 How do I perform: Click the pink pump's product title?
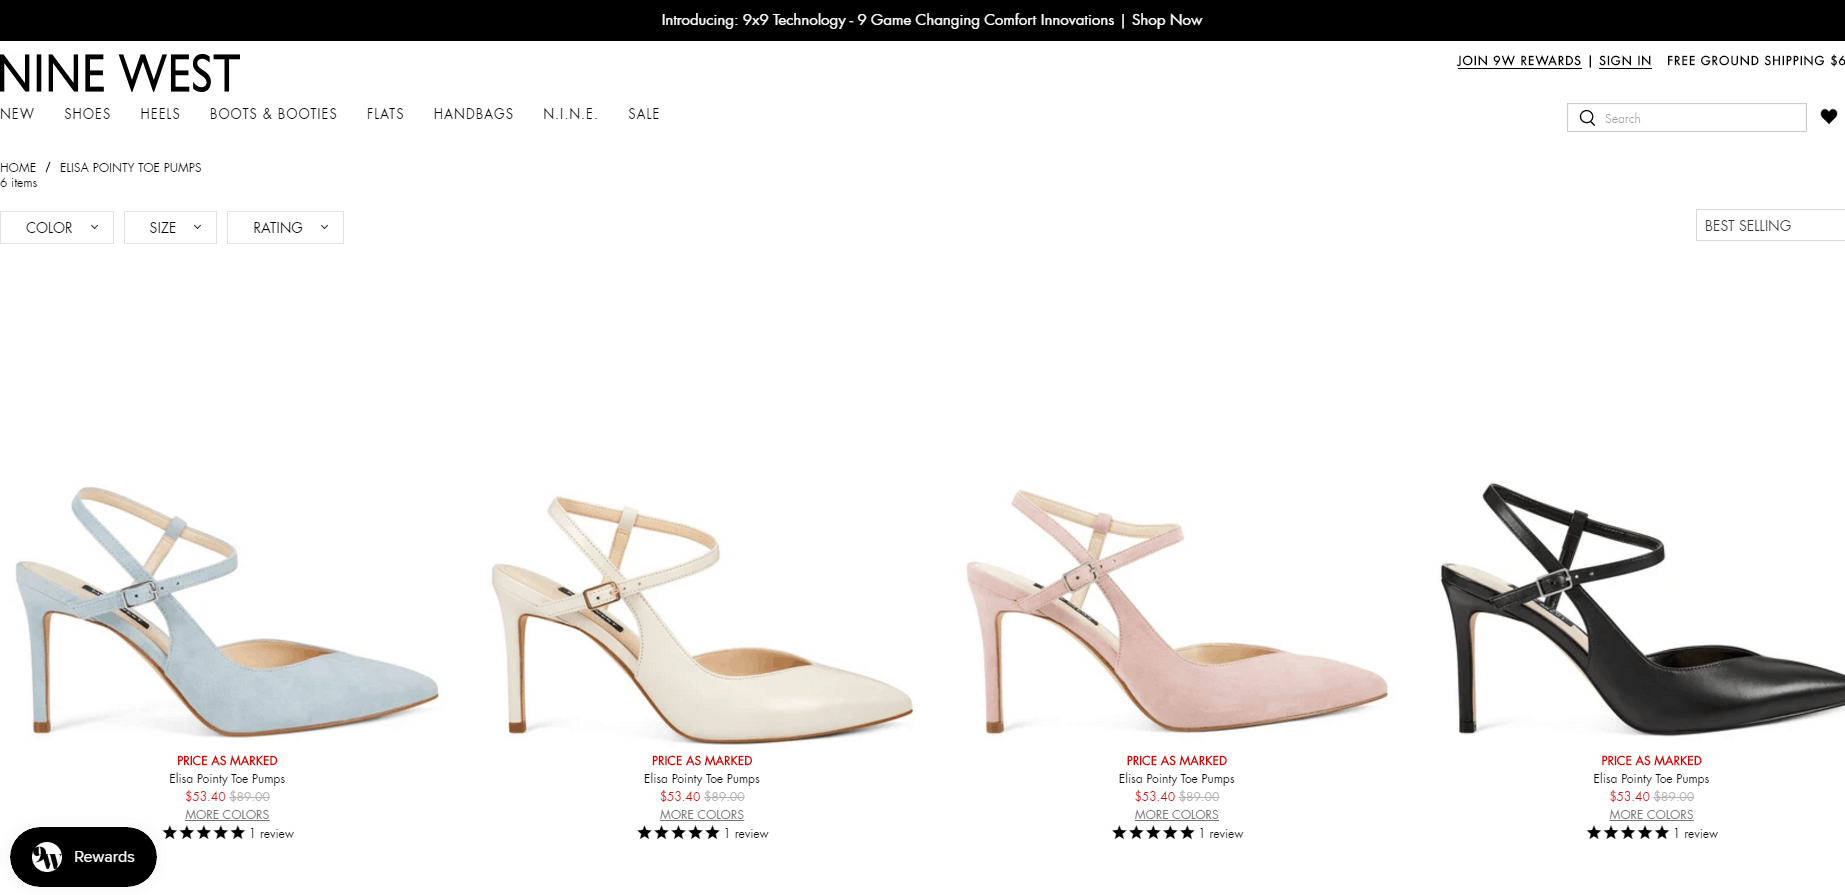pos(1177,779)
